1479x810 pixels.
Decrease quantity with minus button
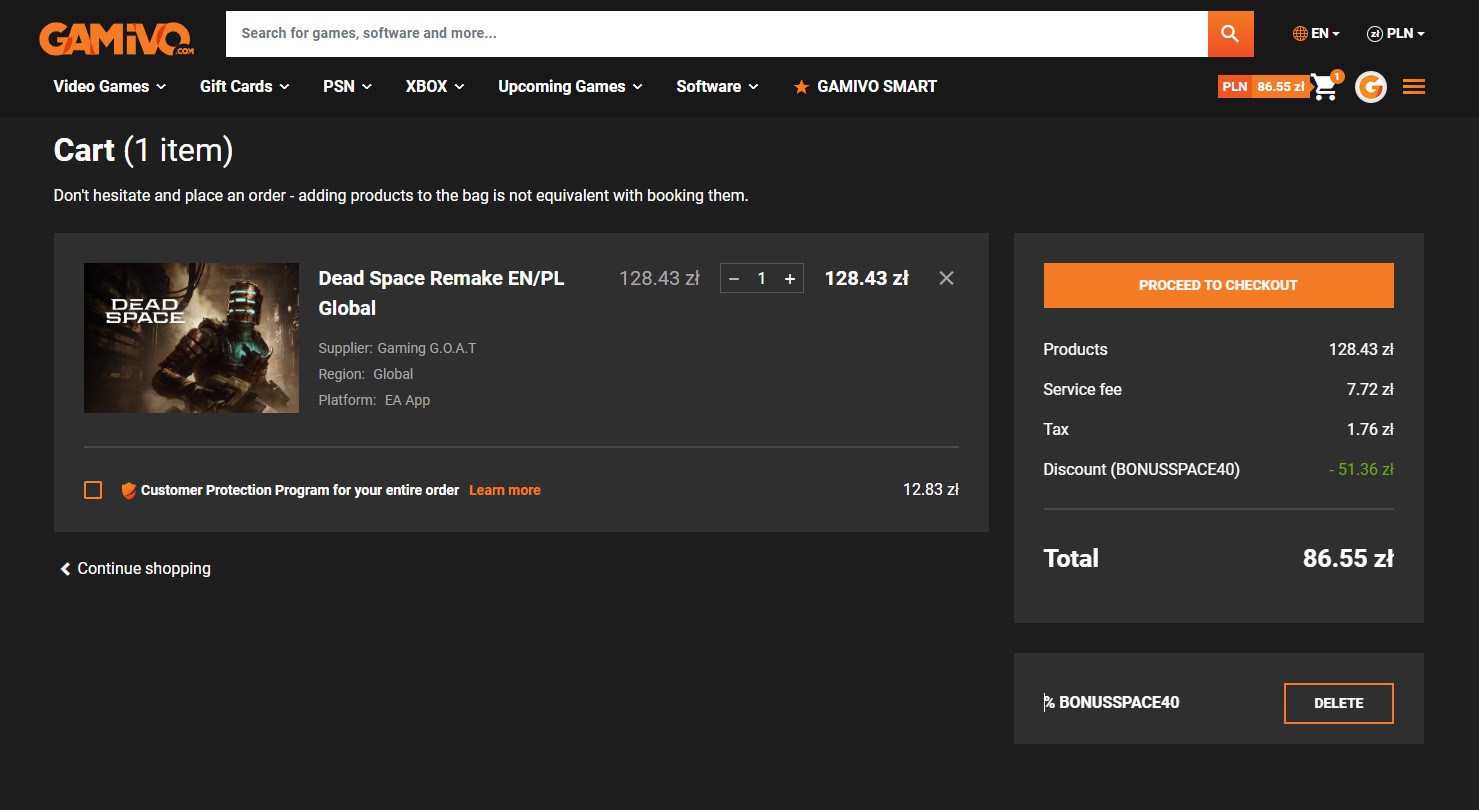pos(734,279)
